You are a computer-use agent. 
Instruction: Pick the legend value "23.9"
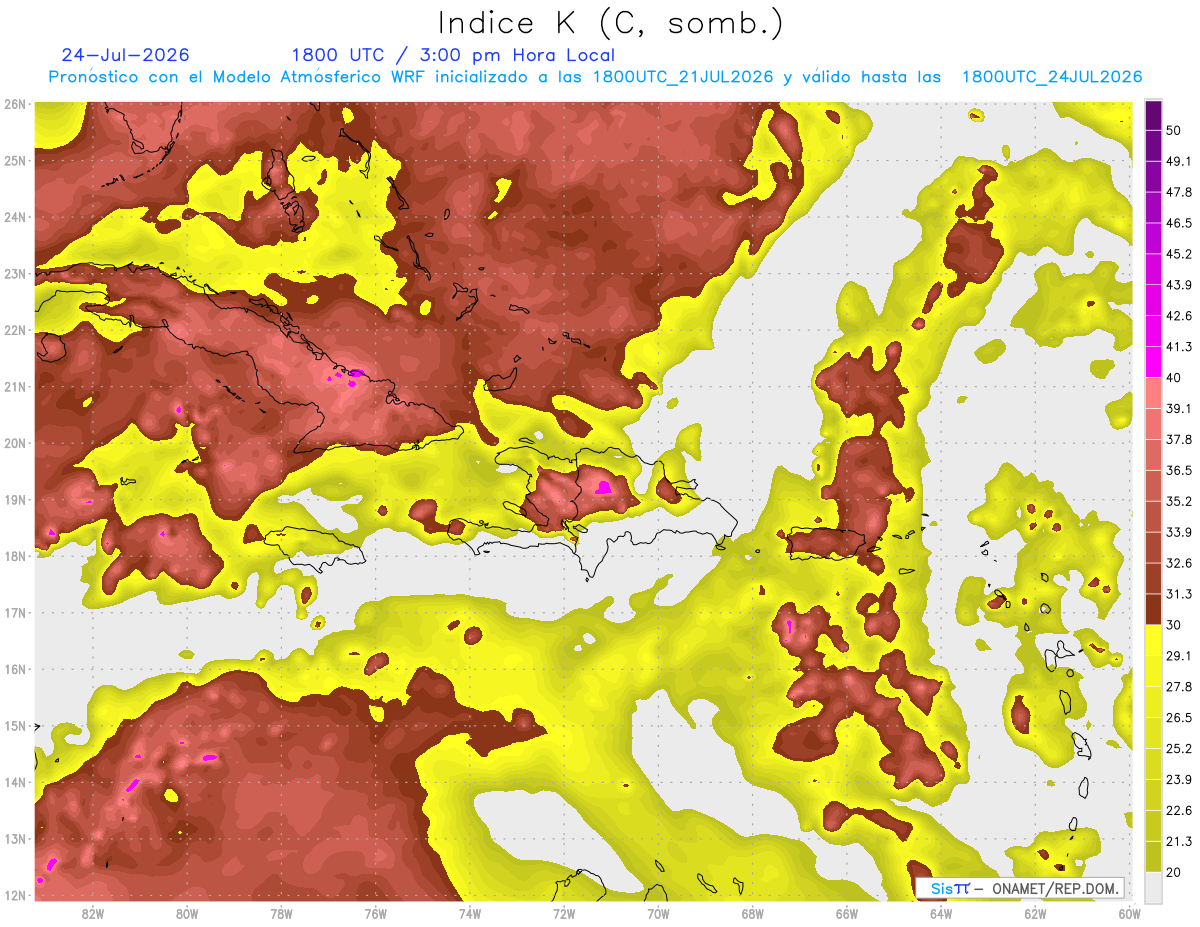pos(1179,780)
